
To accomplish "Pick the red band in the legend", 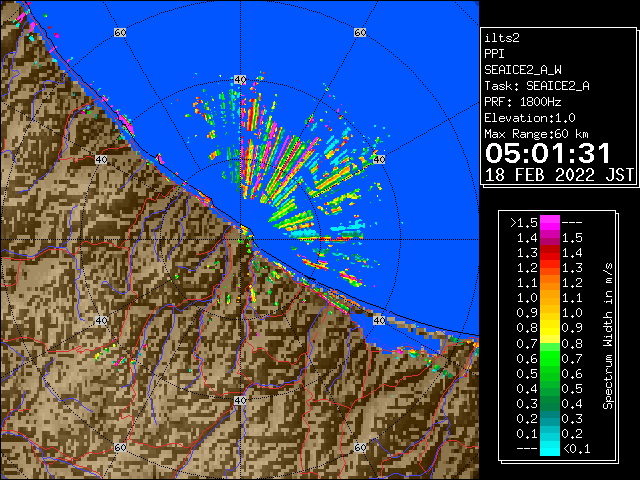I will [550, 253].
